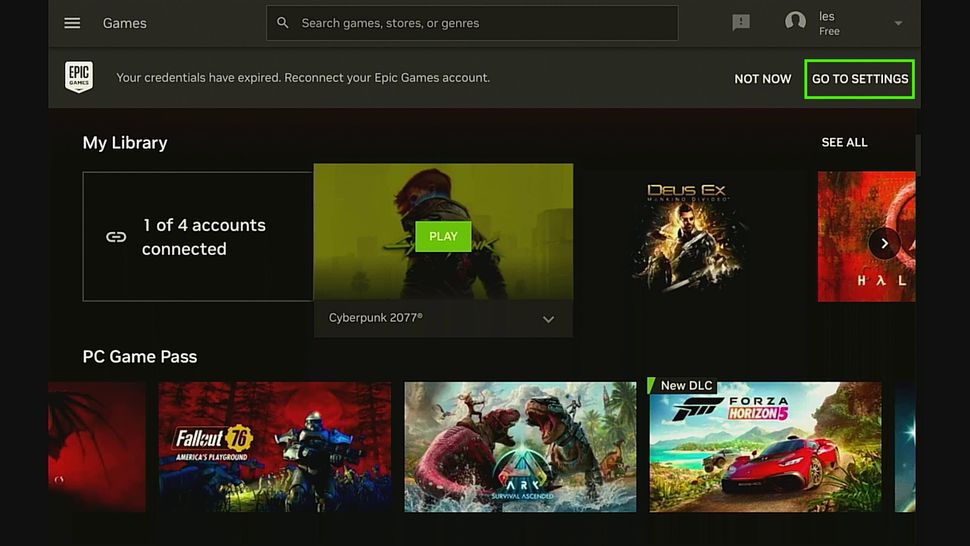Expand the Cyberpunk 2077 details chevron
Screen dimensions: 970x546
click(548, 319)
